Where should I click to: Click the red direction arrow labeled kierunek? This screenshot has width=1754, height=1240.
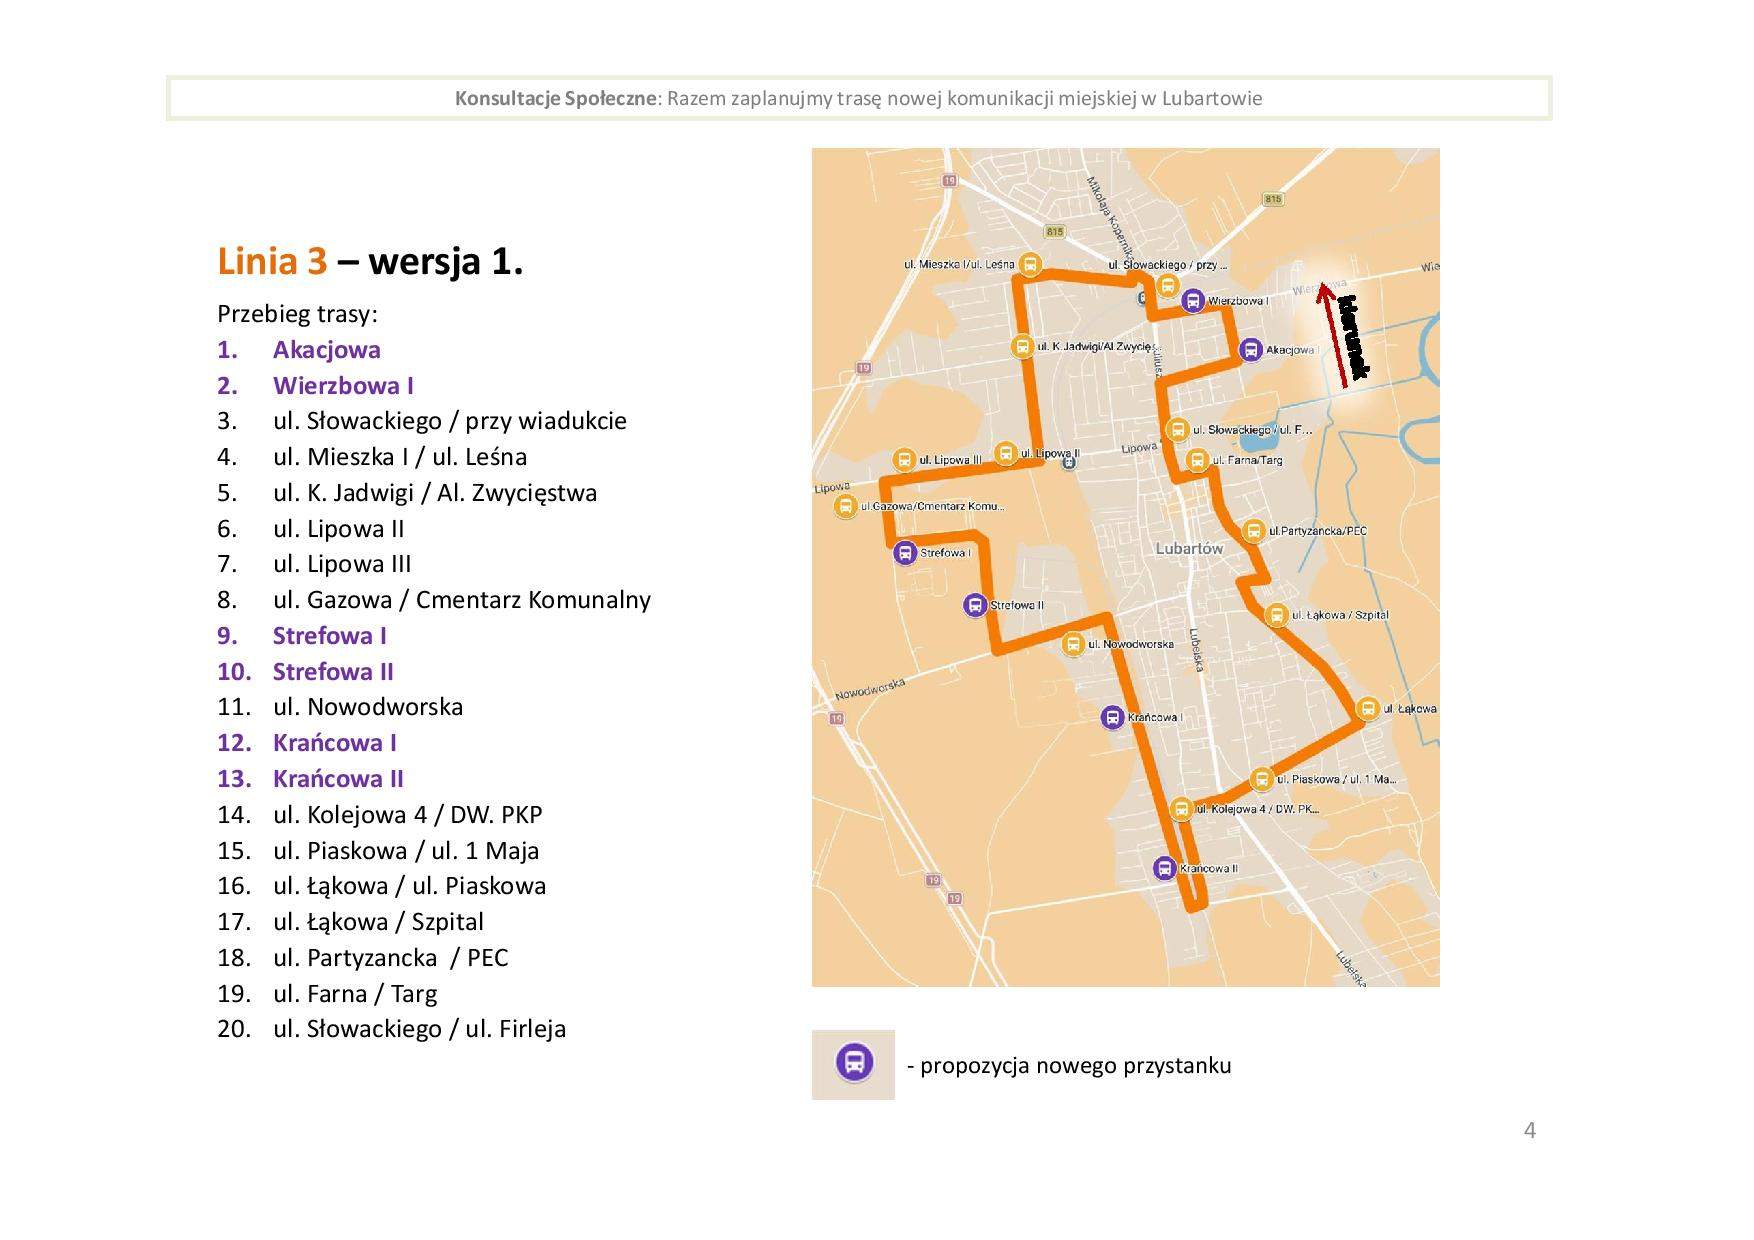[x=1331, y=335]
